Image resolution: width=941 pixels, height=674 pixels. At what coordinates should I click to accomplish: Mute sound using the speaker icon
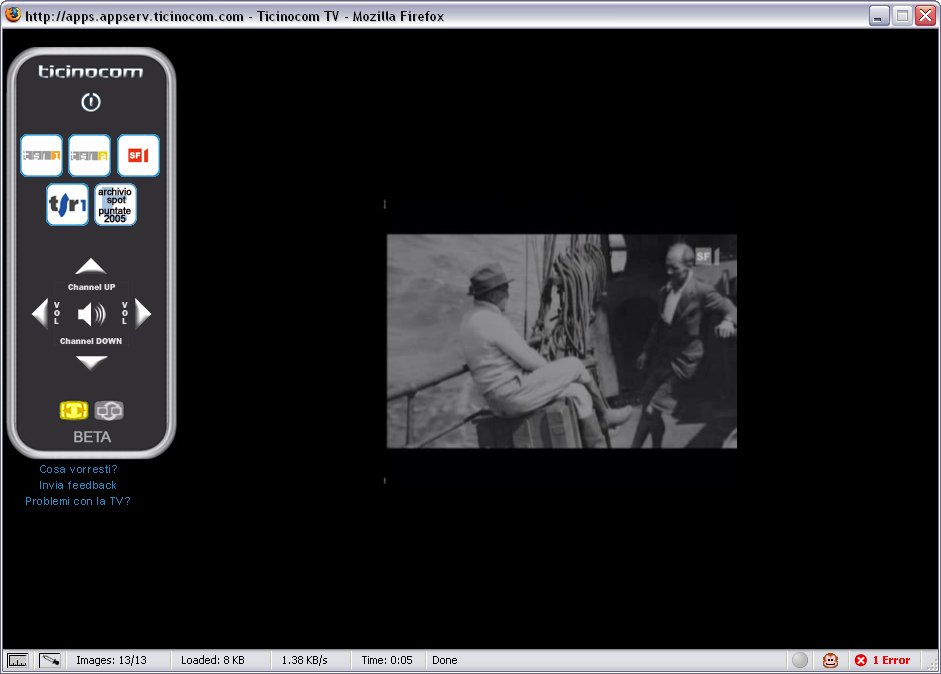(91, 314)
